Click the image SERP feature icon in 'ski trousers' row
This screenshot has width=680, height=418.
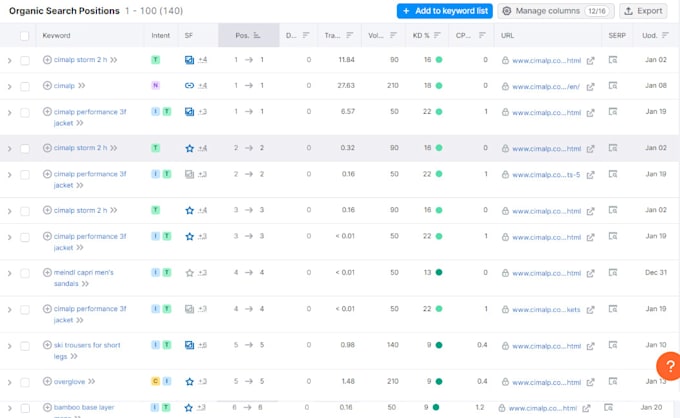point(190,345)
